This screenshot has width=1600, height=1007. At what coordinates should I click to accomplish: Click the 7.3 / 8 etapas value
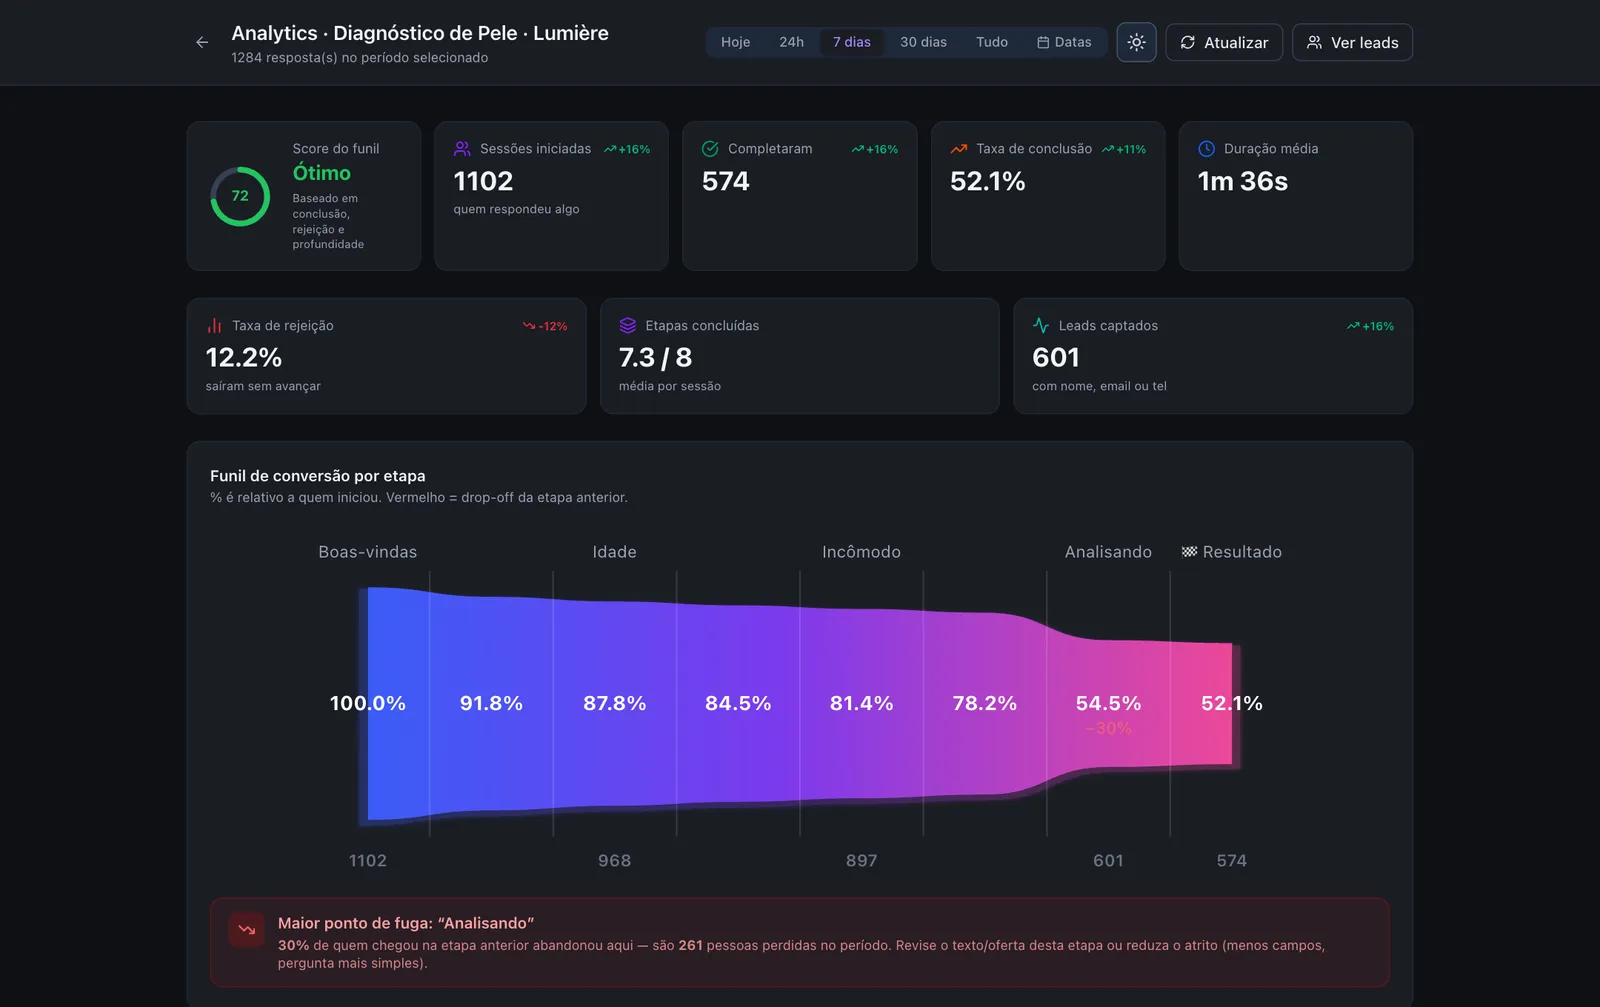[x=655, y=358]
